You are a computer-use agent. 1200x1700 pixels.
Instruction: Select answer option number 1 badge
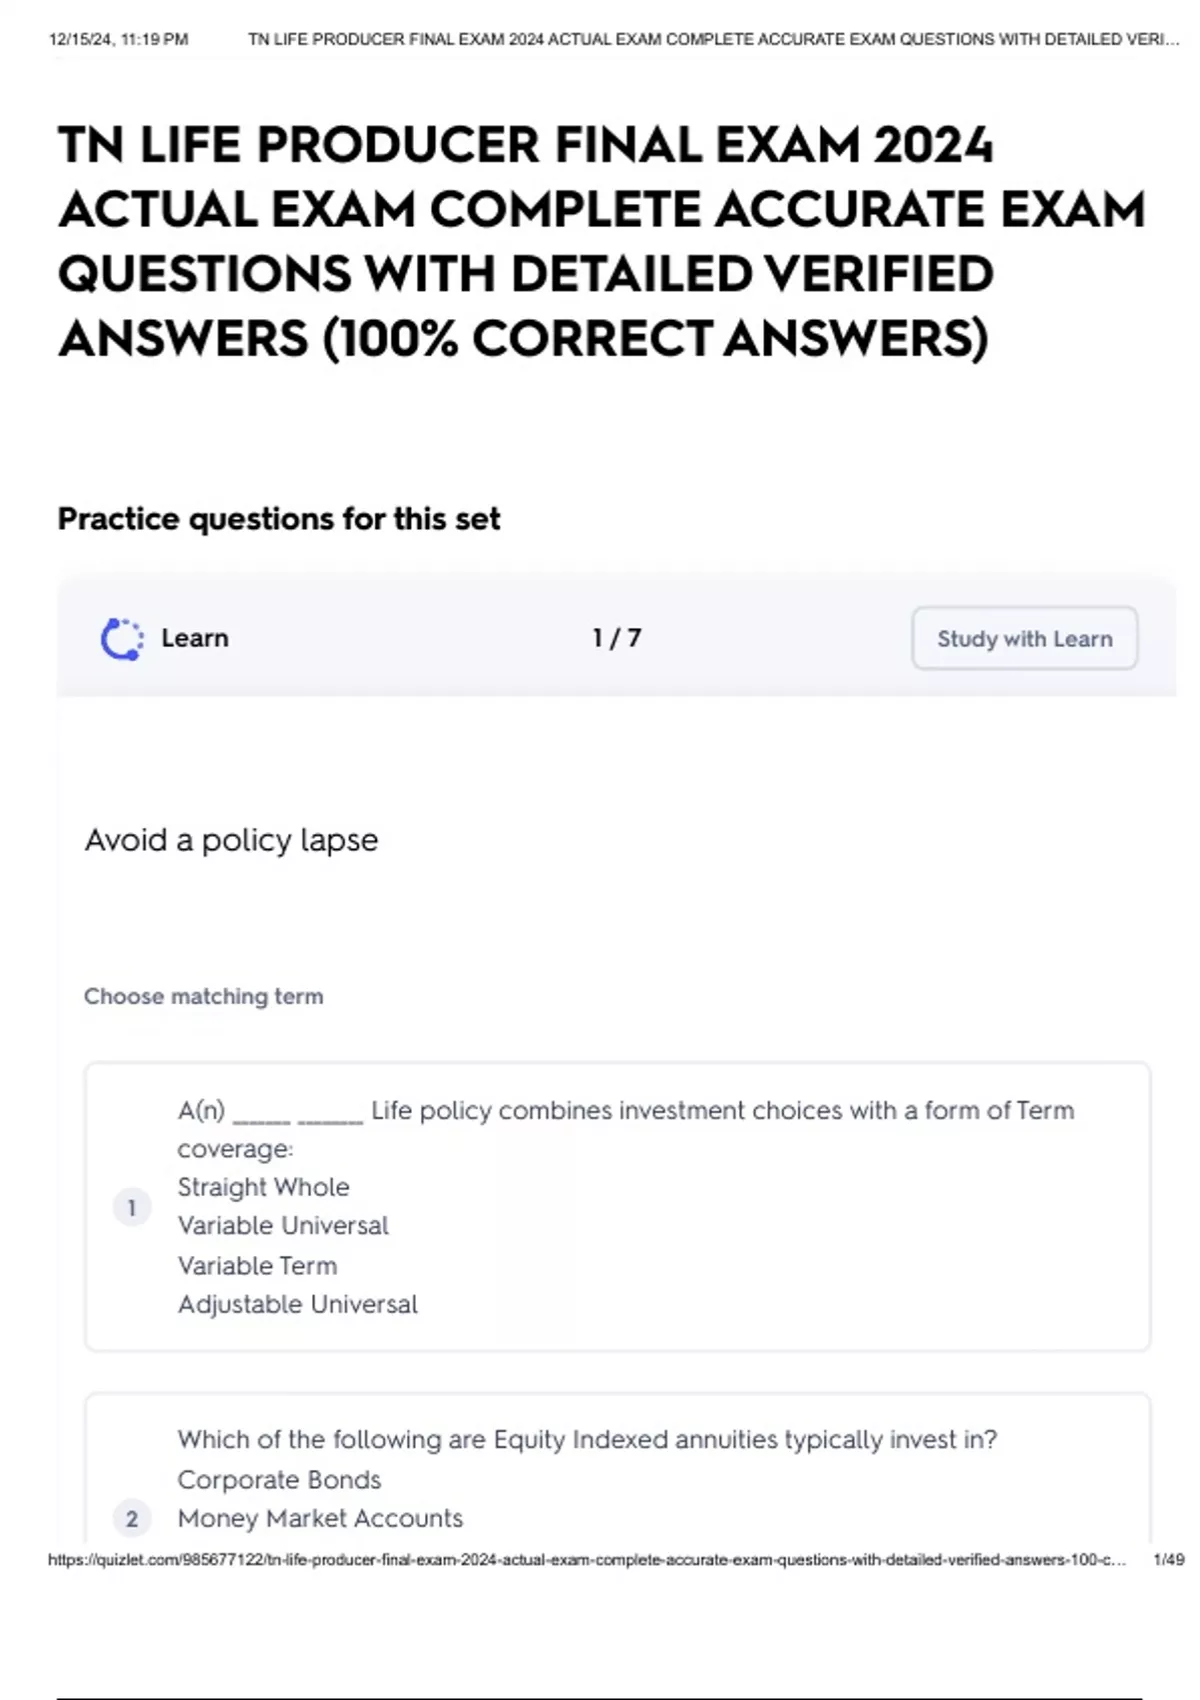point(131,1208)
